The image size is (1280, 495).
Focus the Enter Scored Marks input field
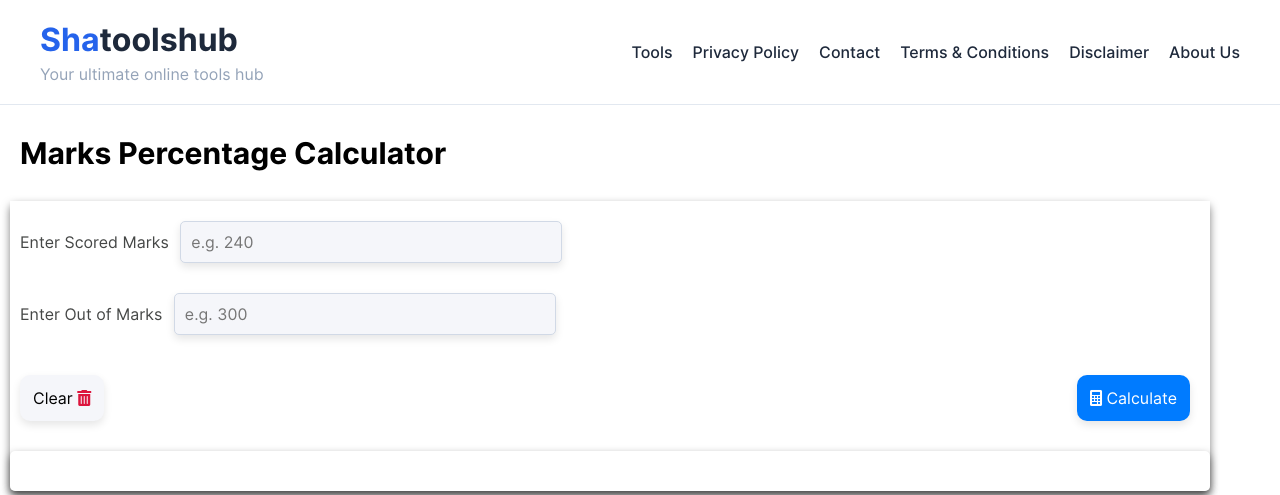371,242
